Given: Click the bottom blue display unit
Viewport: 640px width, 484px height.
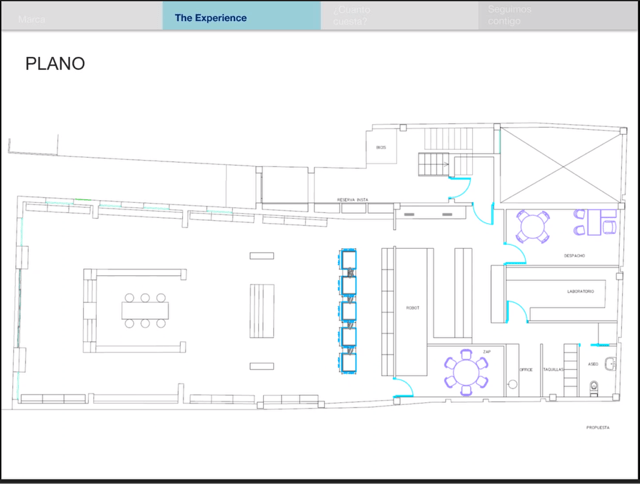Looking at the screenshot, I should [x=350, y=362].
